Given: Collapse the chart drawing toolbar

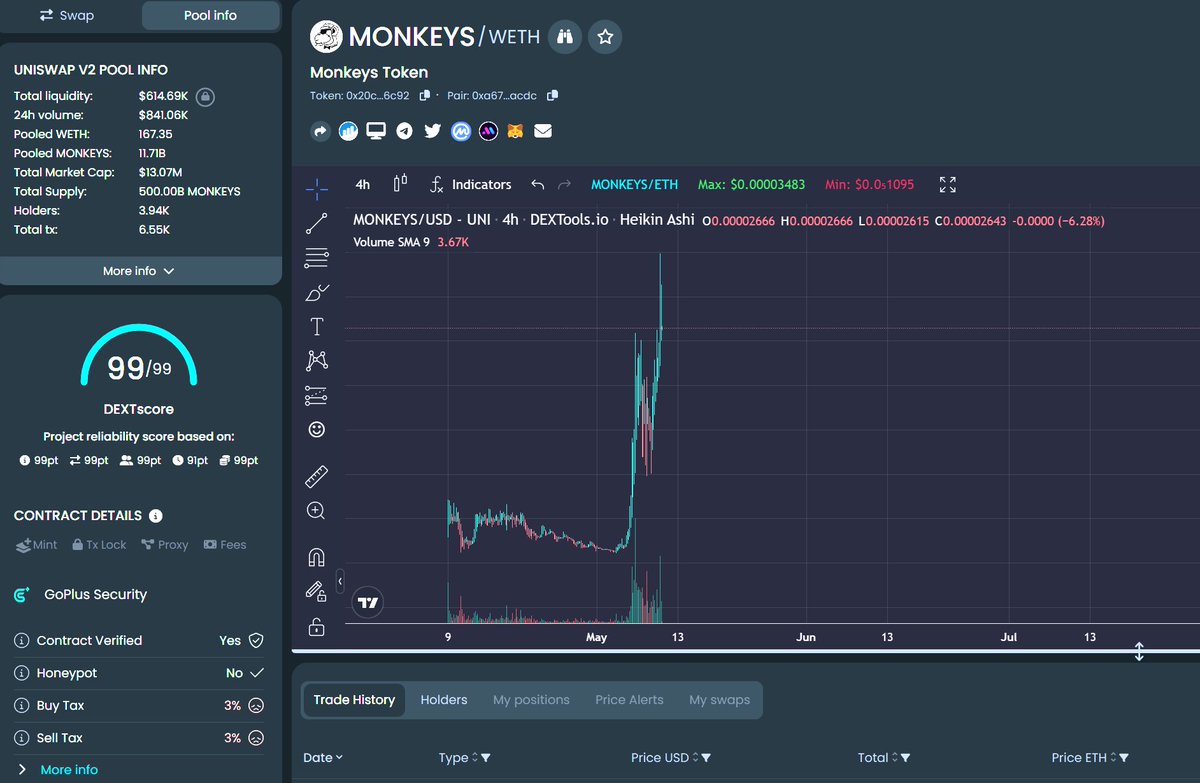Looking at the screenshot, I should tap(340, 581).
